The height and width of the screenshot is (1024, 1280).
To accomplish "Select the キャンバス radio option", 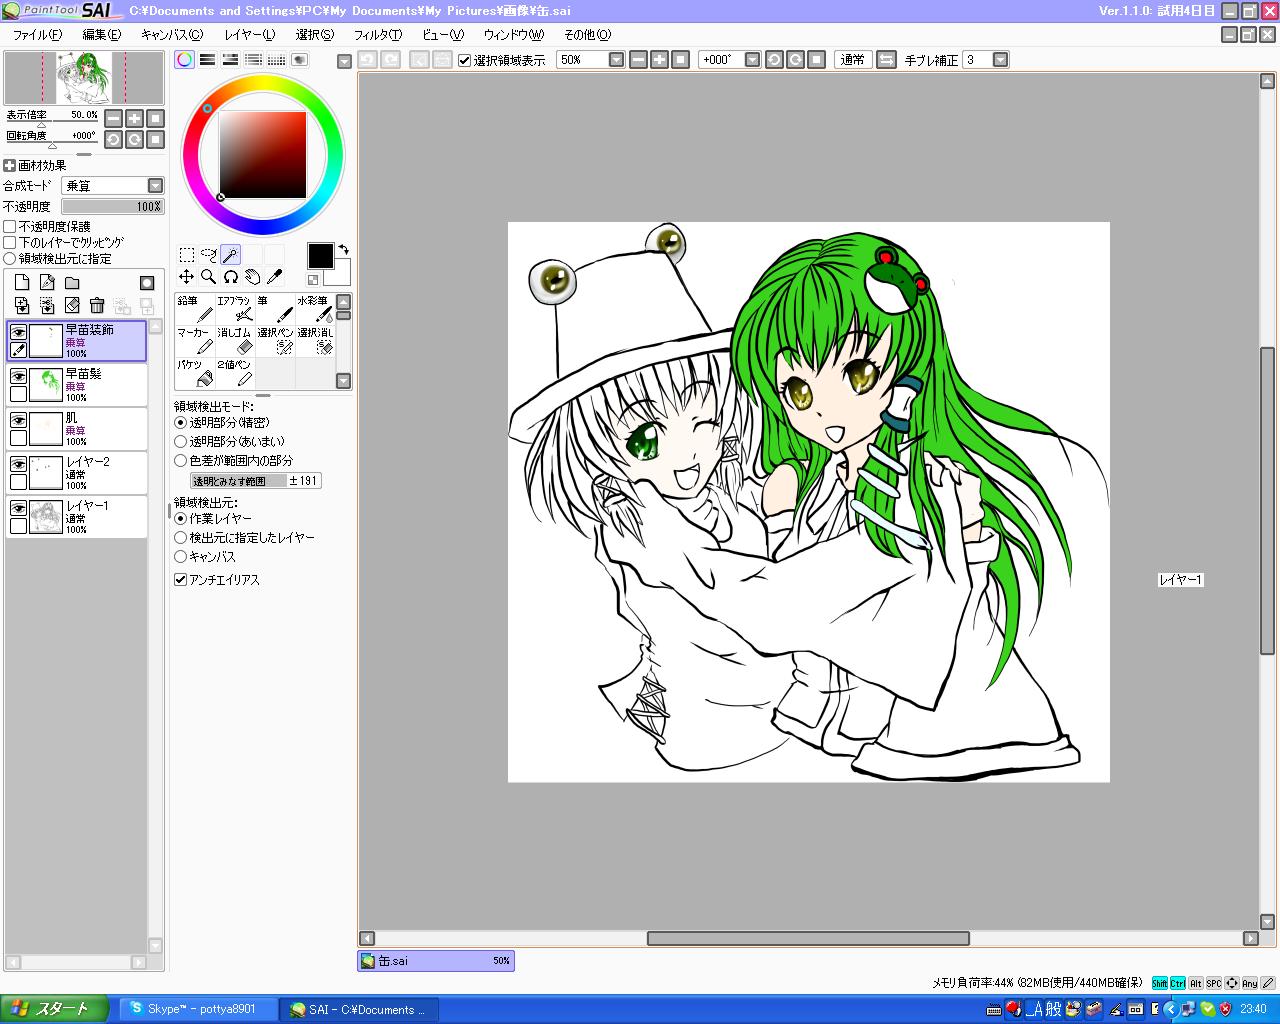I will tap(181, 556).
